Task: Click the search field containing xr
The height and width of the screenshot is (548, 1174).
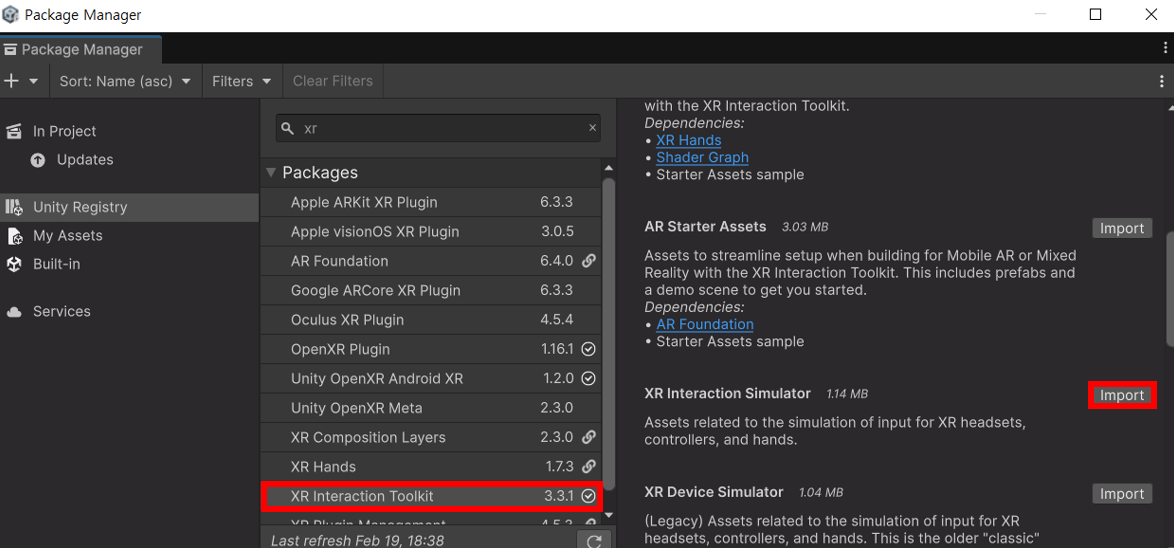Action: click(438, 128)
